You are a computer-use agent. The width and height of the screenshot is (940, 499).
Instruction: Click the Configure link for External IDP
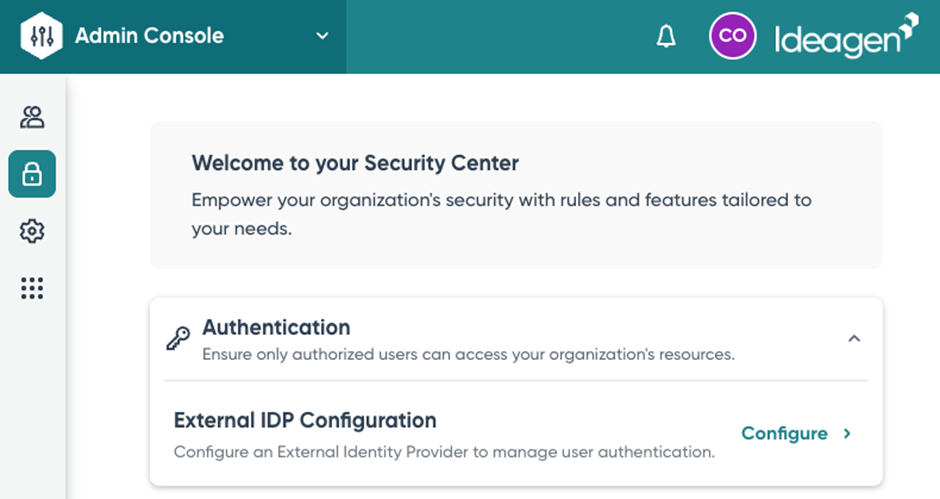[784, 433]
